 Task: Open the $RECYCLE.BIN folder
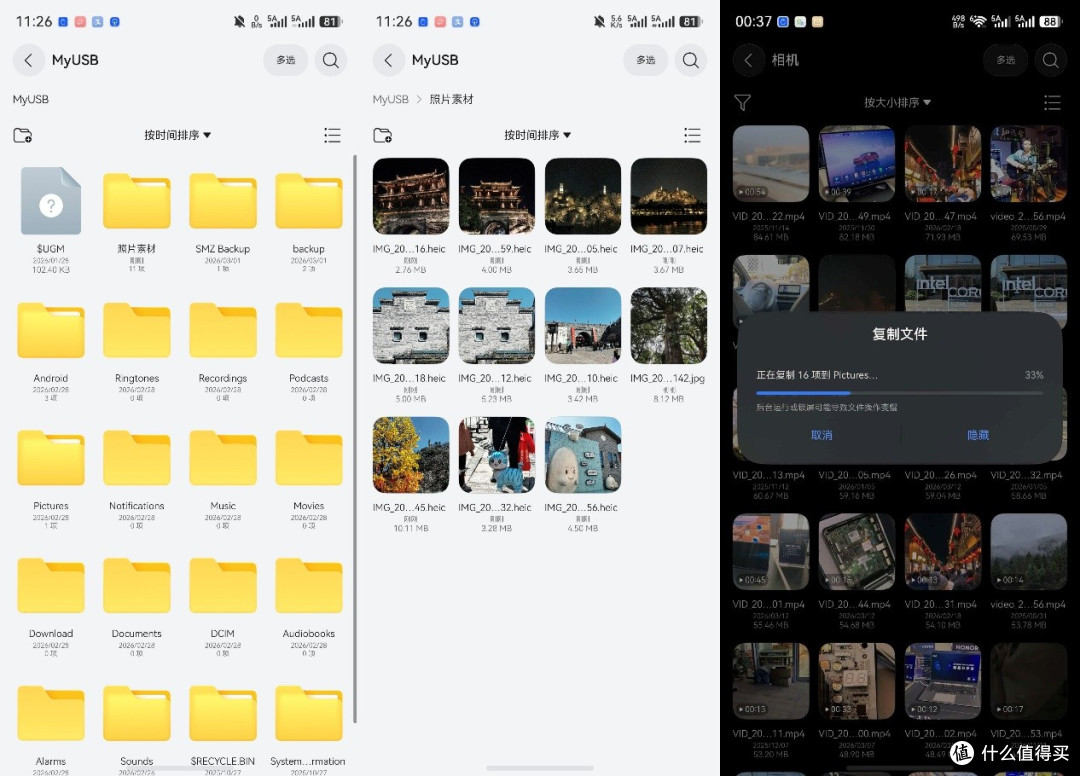tap(223, 714)
